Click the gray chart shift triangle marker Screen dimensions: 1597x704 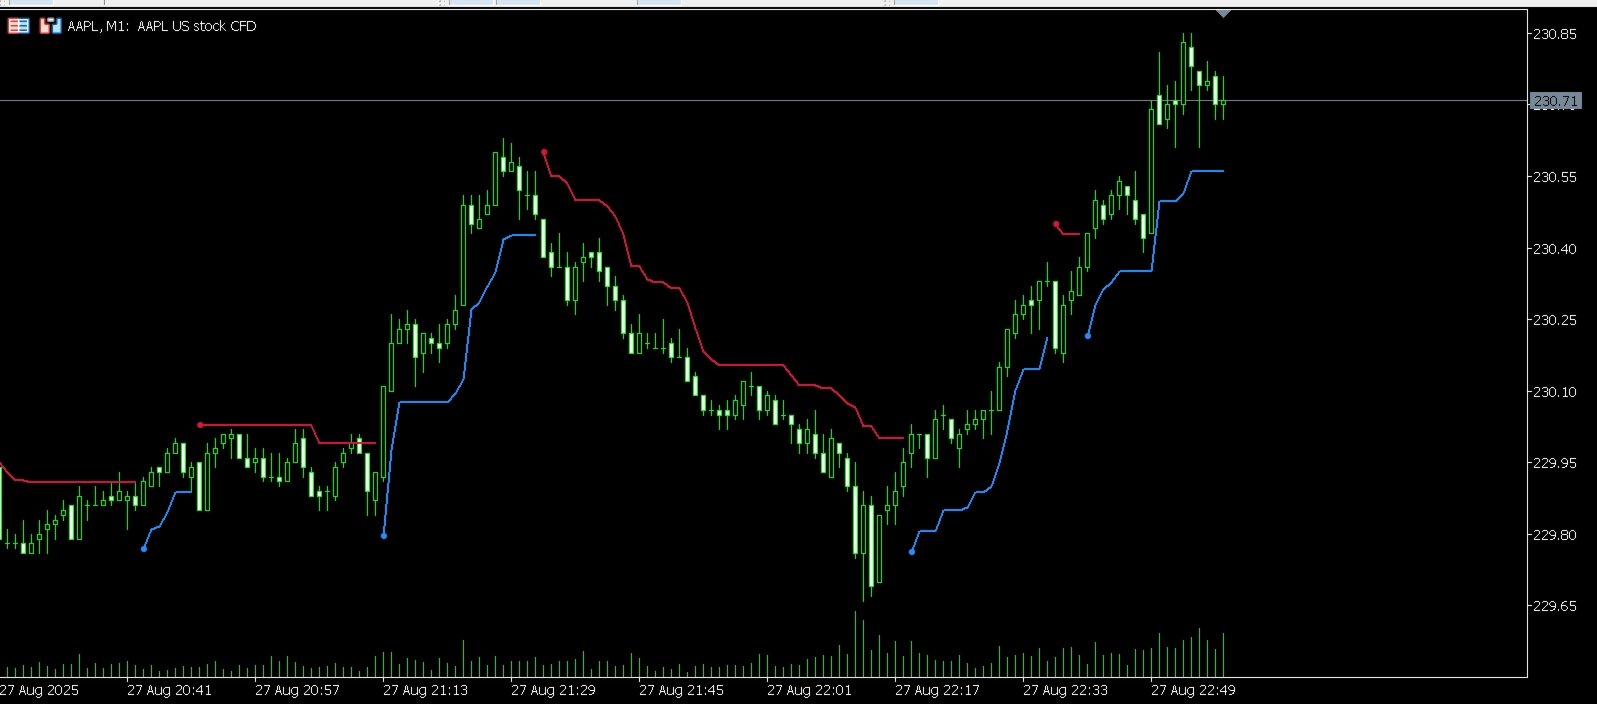click(x=1223, y=14)
